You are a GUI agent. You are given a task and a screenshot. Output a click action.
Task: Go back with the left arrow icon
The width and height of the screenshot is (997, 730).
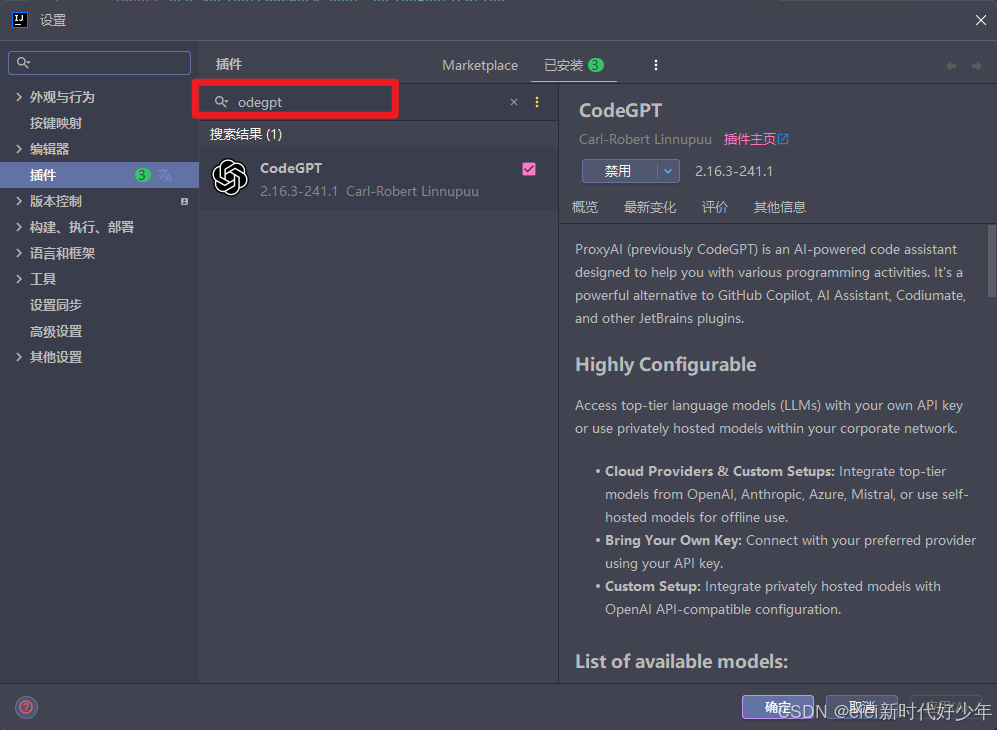(x=951, y=65)
